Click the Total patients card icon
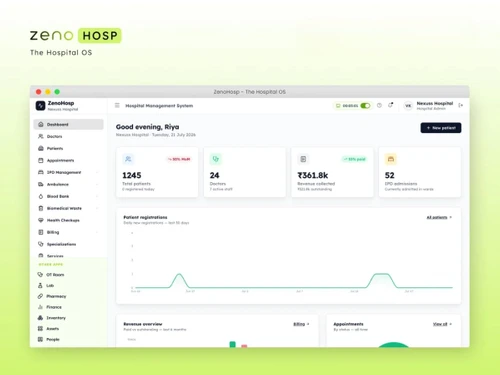The image size is (500, 375). coord(128,159)
